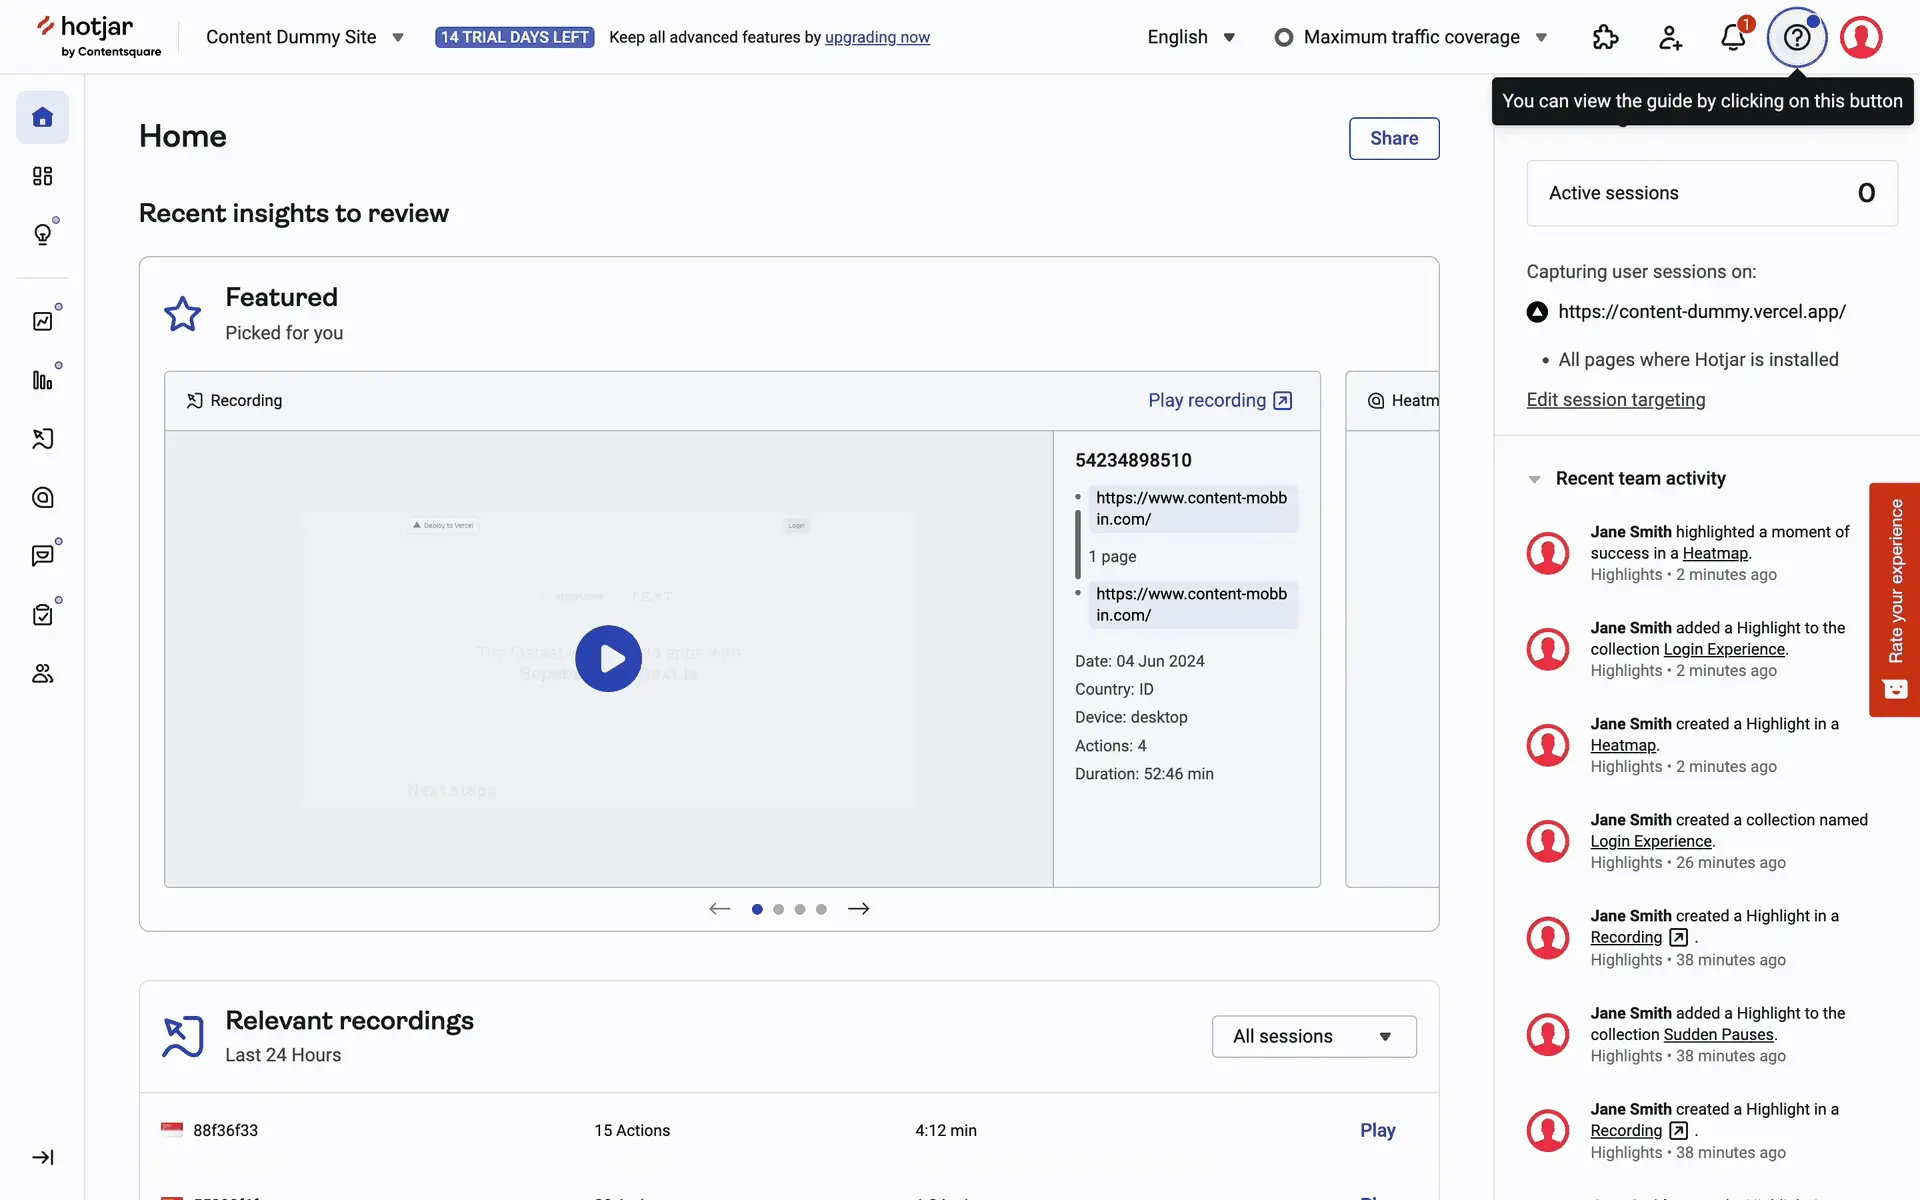Viewport: 1920px width, 1200px height.
Task: Open the integrations puzzle icon
Action: point(1605,38)
